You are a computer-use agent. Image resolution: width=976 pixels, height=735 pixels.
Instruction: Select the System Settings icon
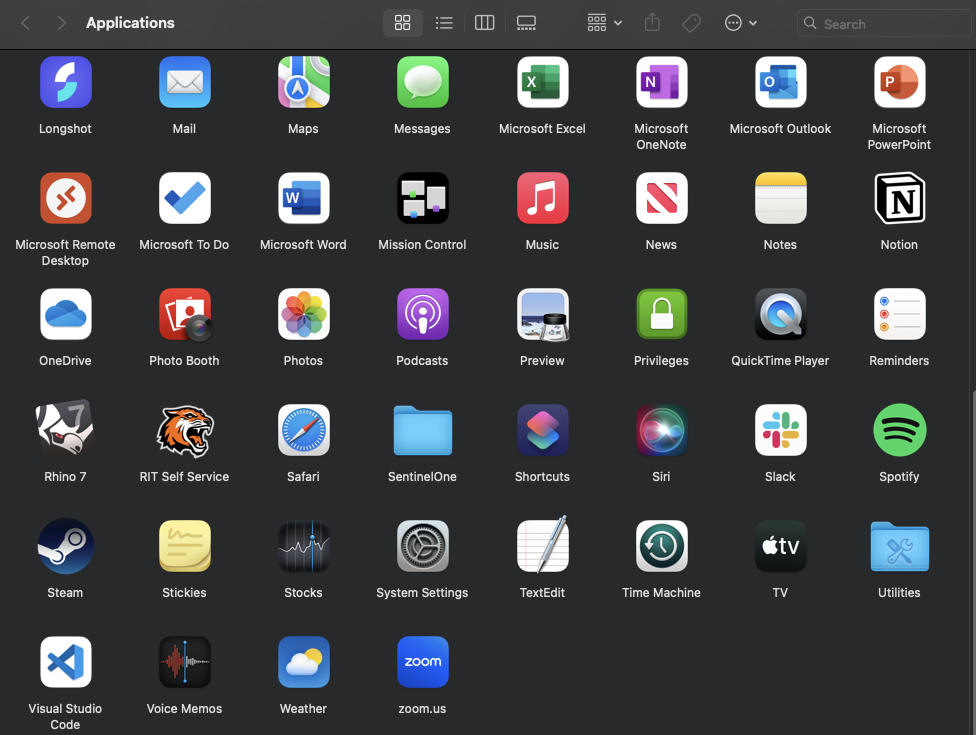(x=423, y=546)
